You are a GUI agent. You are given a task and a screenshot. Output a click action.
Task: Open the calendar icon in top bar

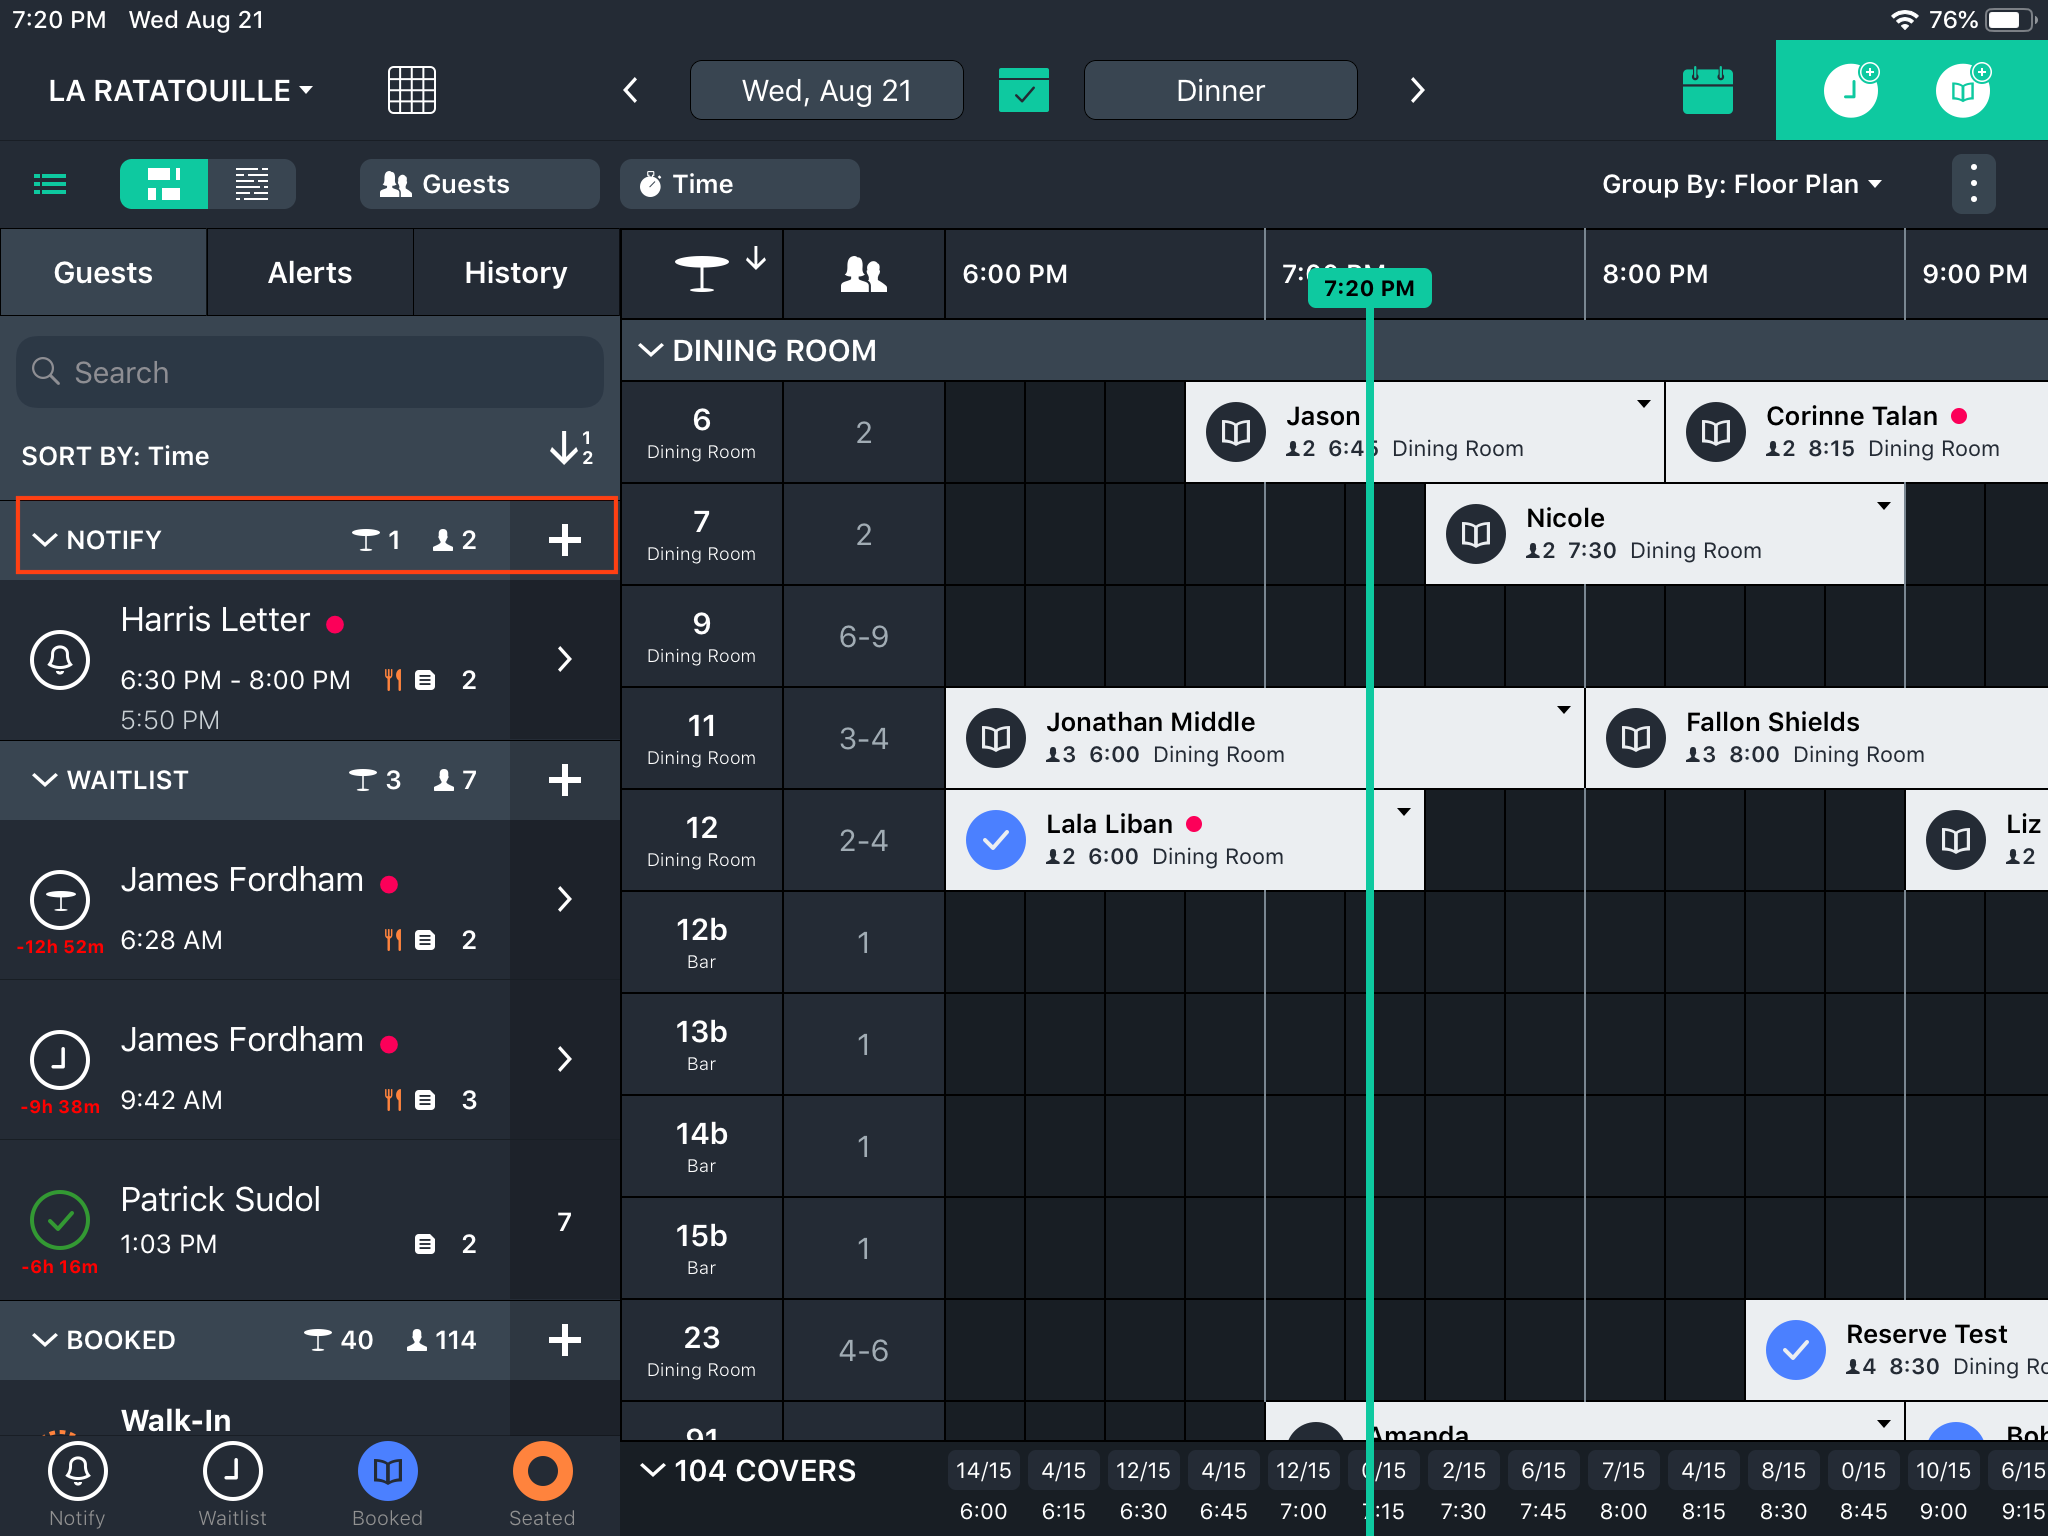[1707, 90]
